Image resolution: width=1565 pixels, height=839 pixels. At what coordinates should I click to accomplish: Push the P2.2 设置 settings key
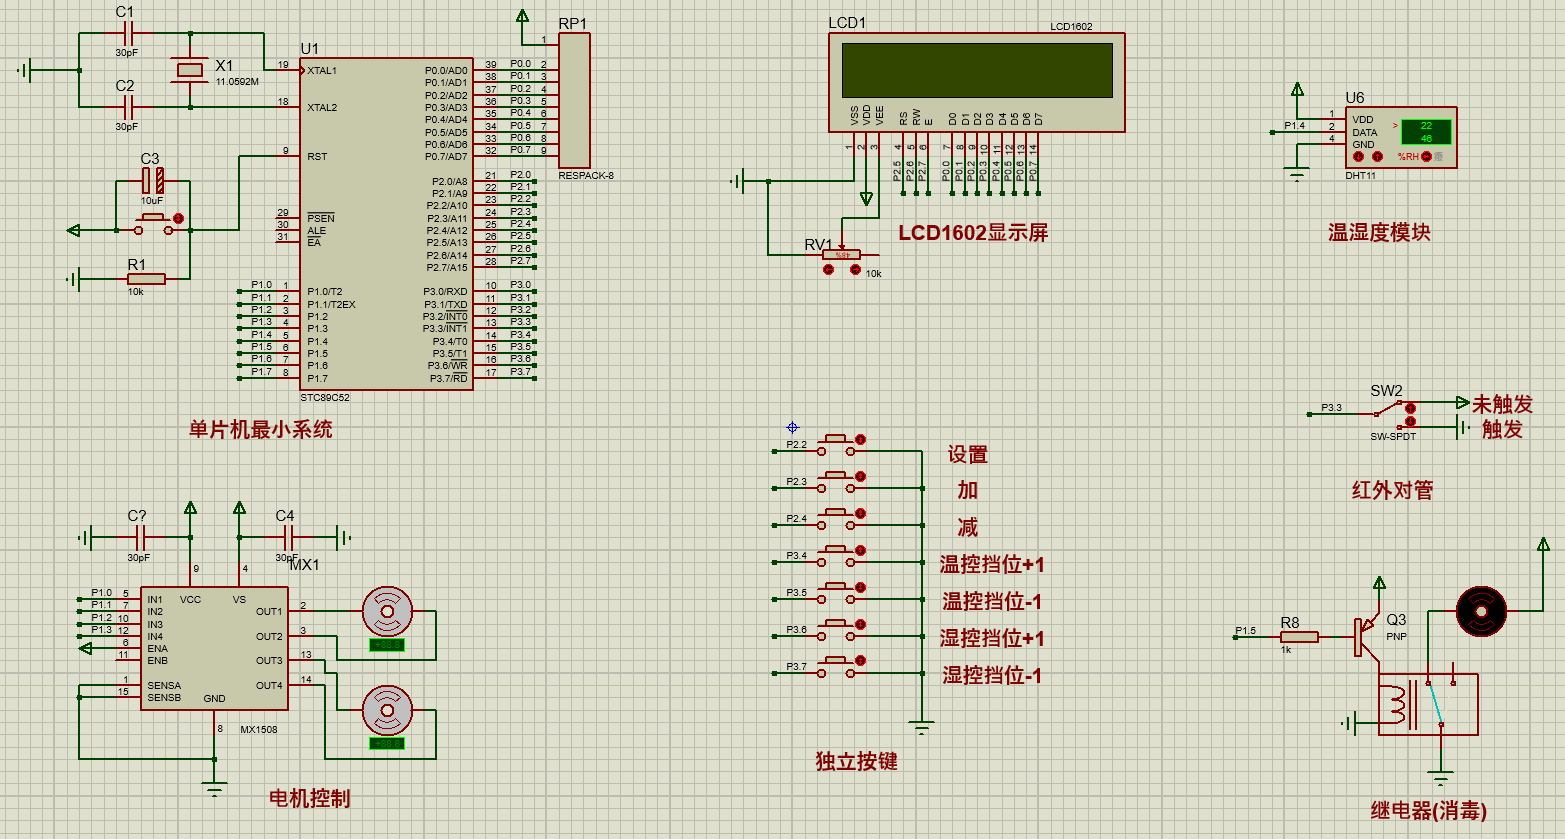(x=837, y=445)
